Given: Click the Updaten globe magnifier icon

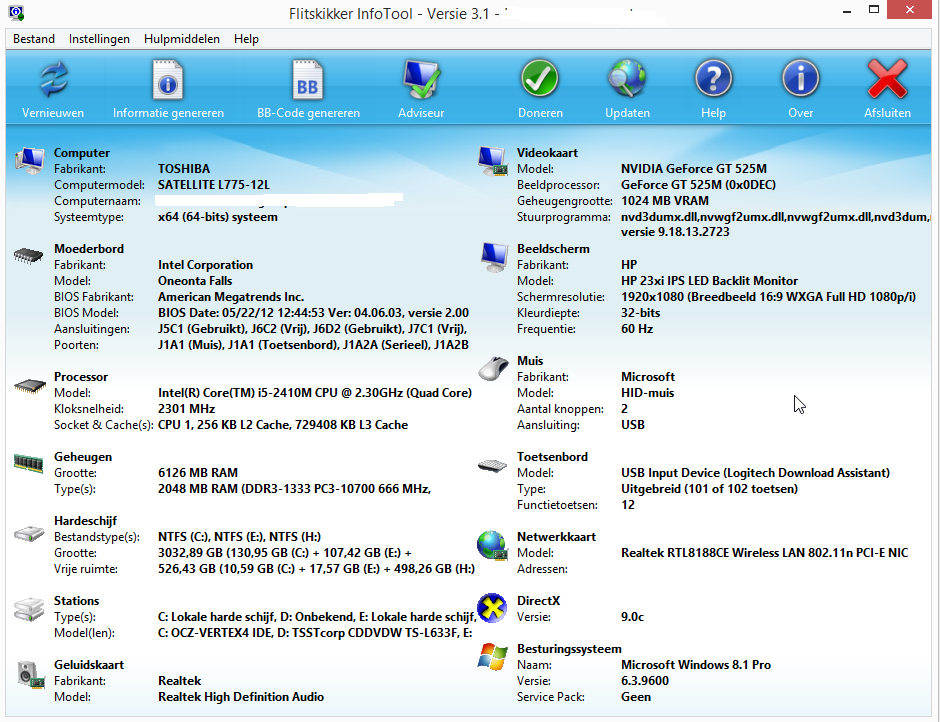Looking at the screenshot, I should [x=627, y=79].
